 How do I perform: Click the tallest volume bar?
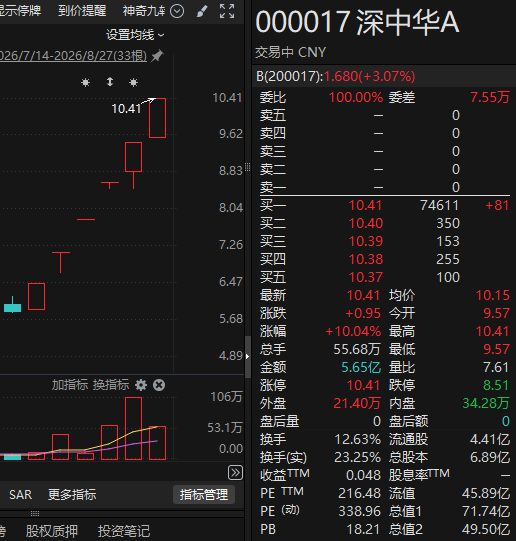[x=133, y=429]
